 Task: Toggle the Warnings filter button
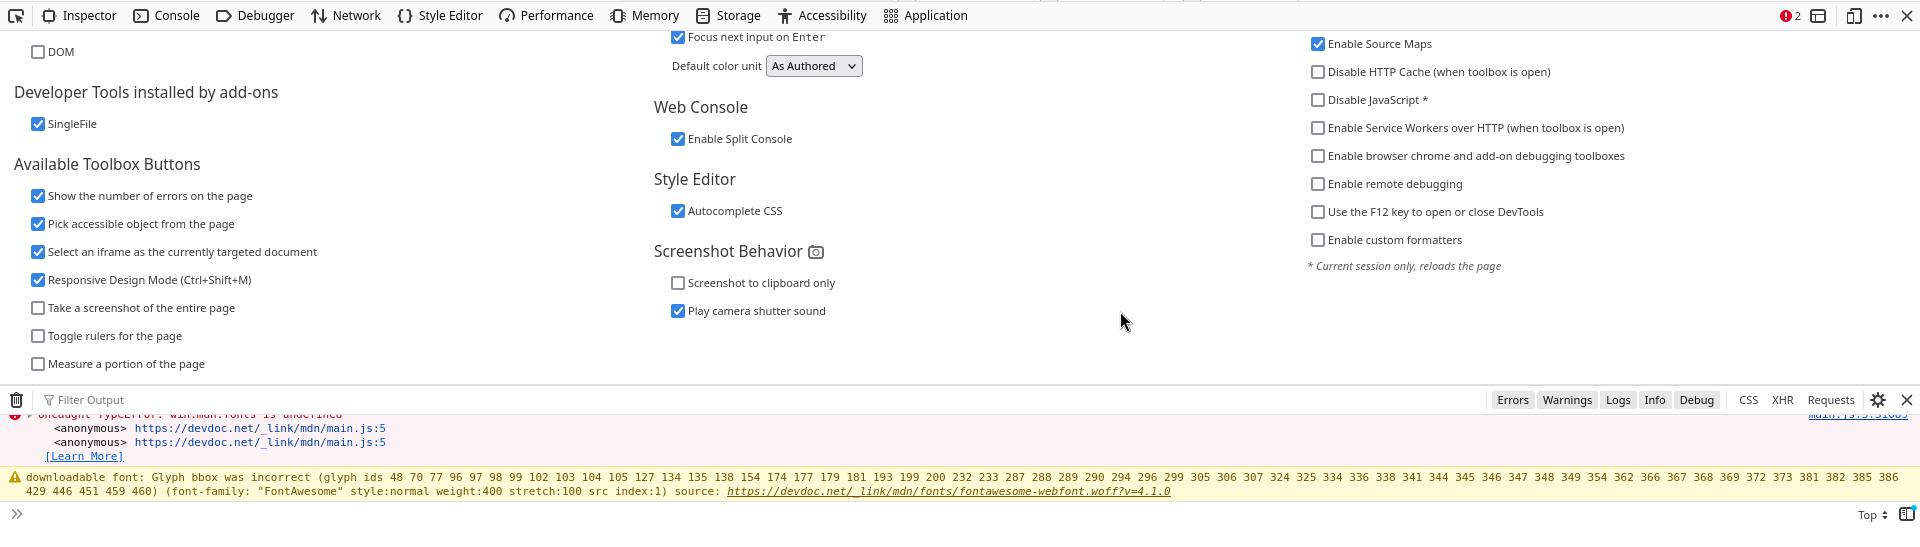1566,400
